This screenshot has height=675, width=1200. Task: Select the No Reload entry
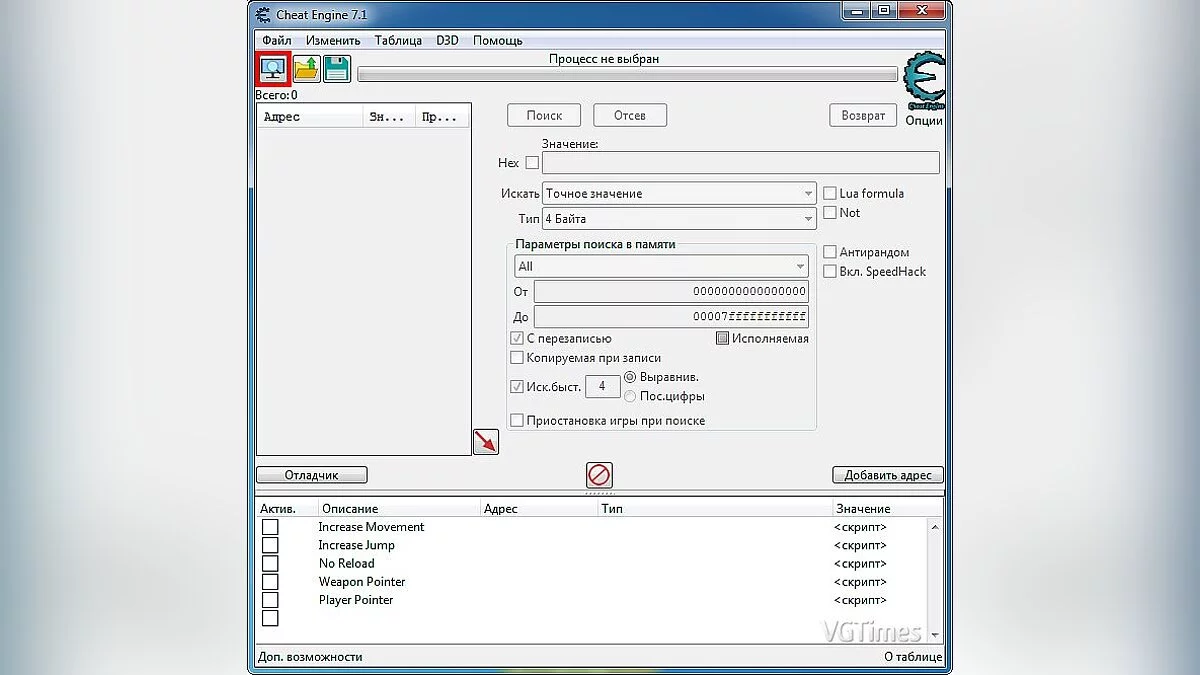coord(347,563)
